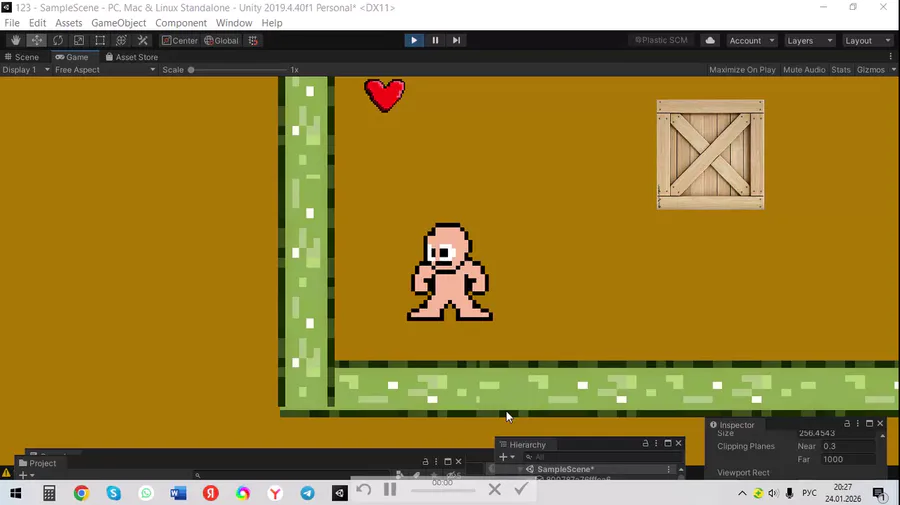900x505 pixels.
Task: Step one frame forward
Action: tap(456, 40)
